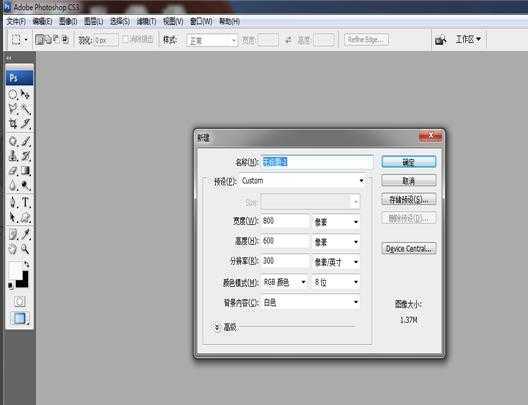This screenshot has height=405, width=528.
Task: Choose the New Selection mode icon
Action: [x=39, y=40]
